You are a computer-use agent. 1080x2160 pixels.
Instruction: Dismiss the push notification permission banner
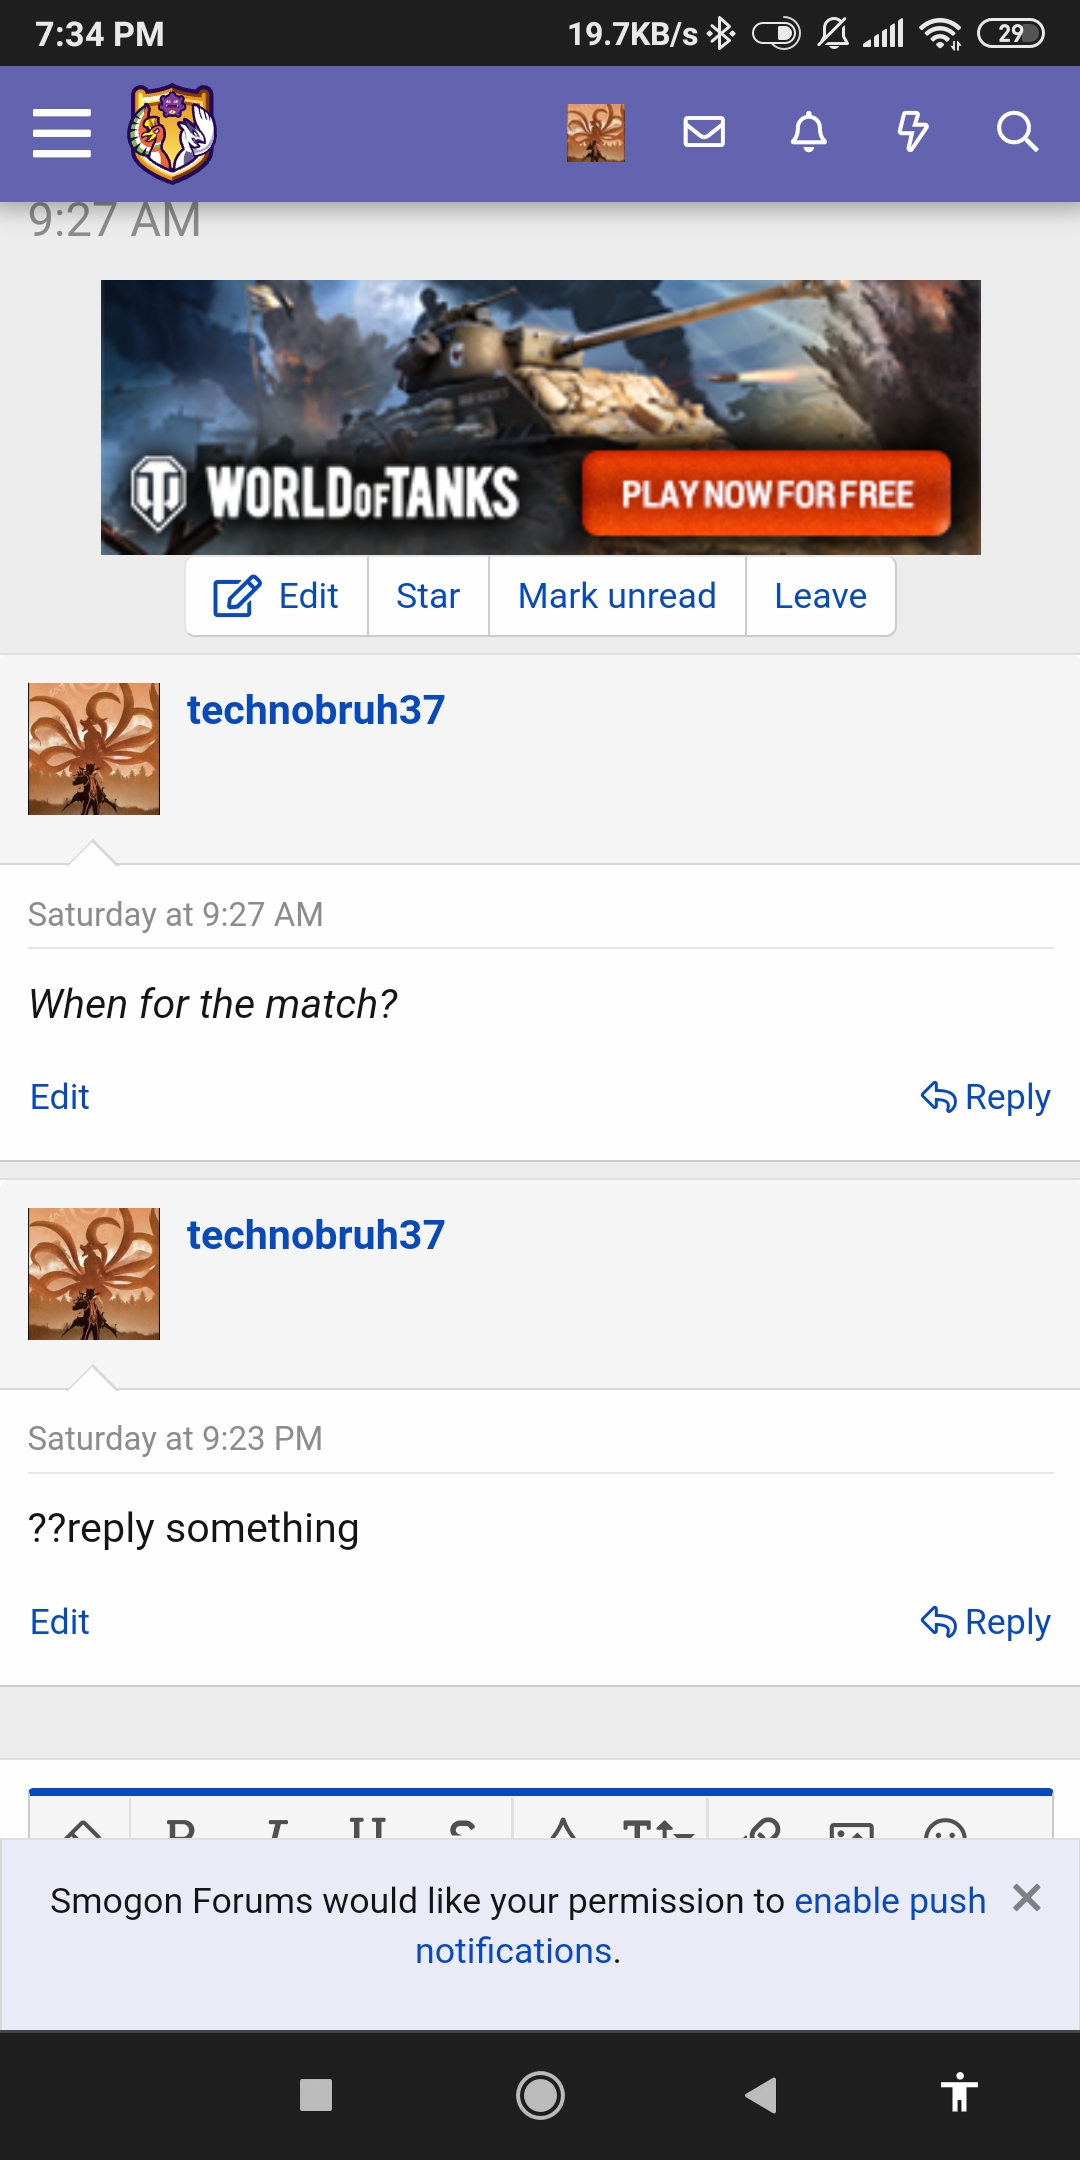tap(1027, 1897)
